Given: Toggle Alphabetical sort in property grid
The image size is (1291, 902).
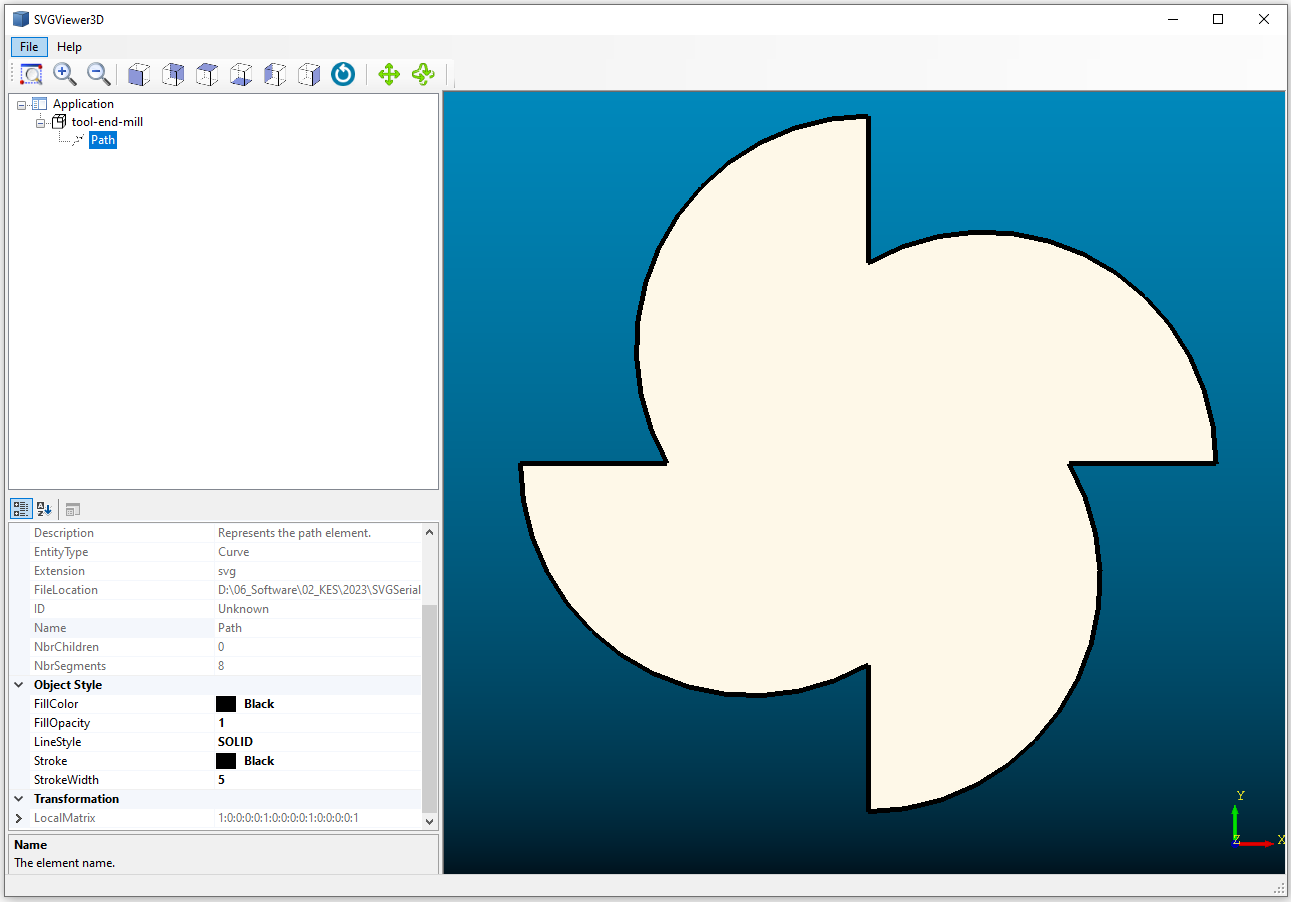Looking at the screenshot, I should (x=44, y=509).
